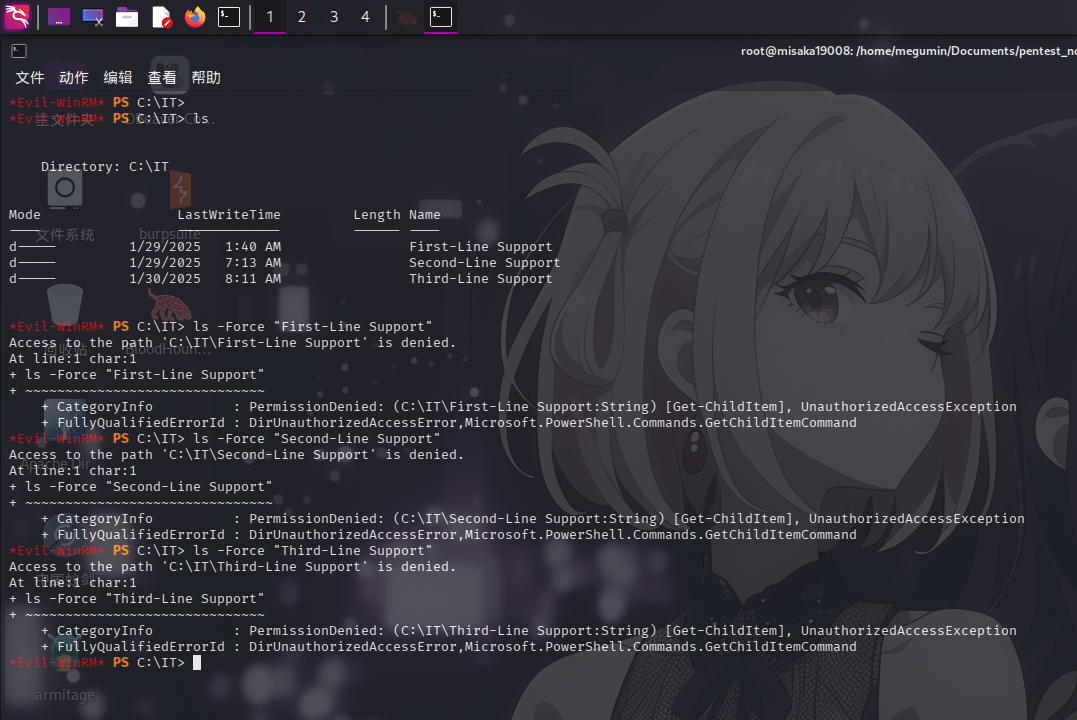This screenshot has height=720, width=1077.
Task: Click the command 'ls -Force "Second-Line Support"' at prompt
Action: point(317,438)
